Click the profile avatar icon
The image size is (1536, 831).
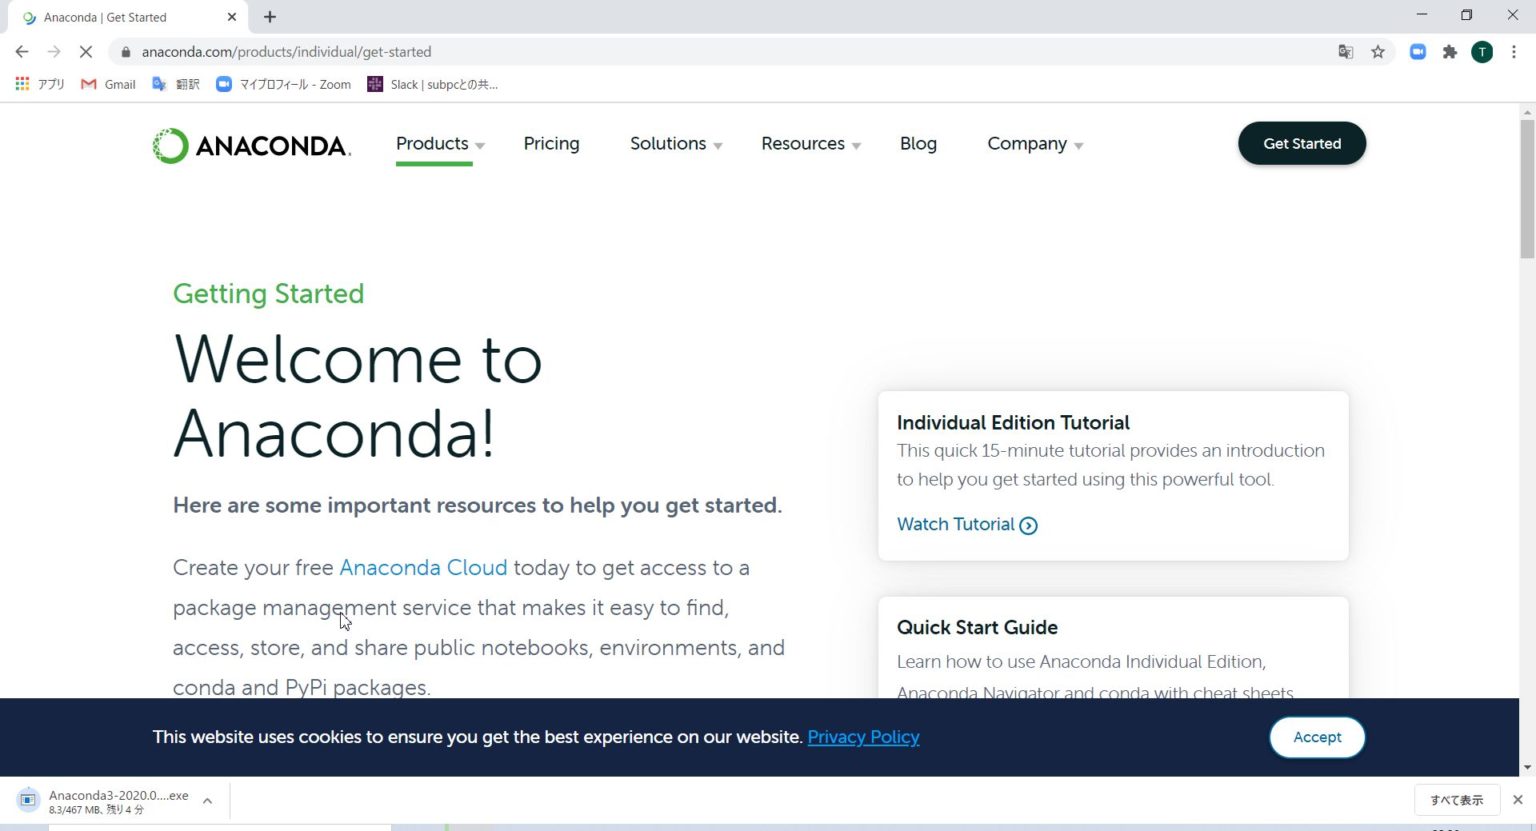pos(1481,51)
